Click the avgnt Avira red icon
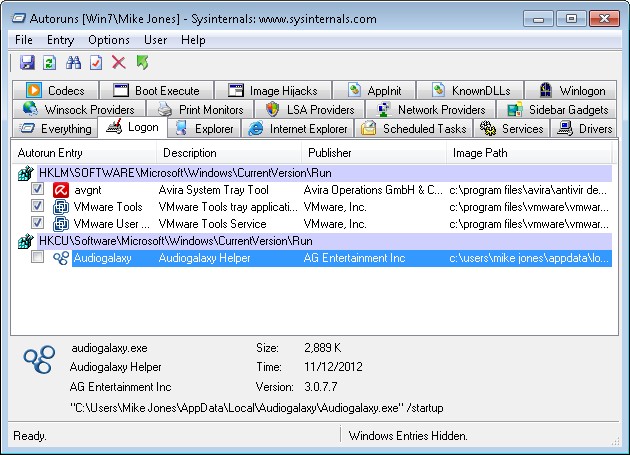This screenshot has width=630, height=455. (61, 190)
